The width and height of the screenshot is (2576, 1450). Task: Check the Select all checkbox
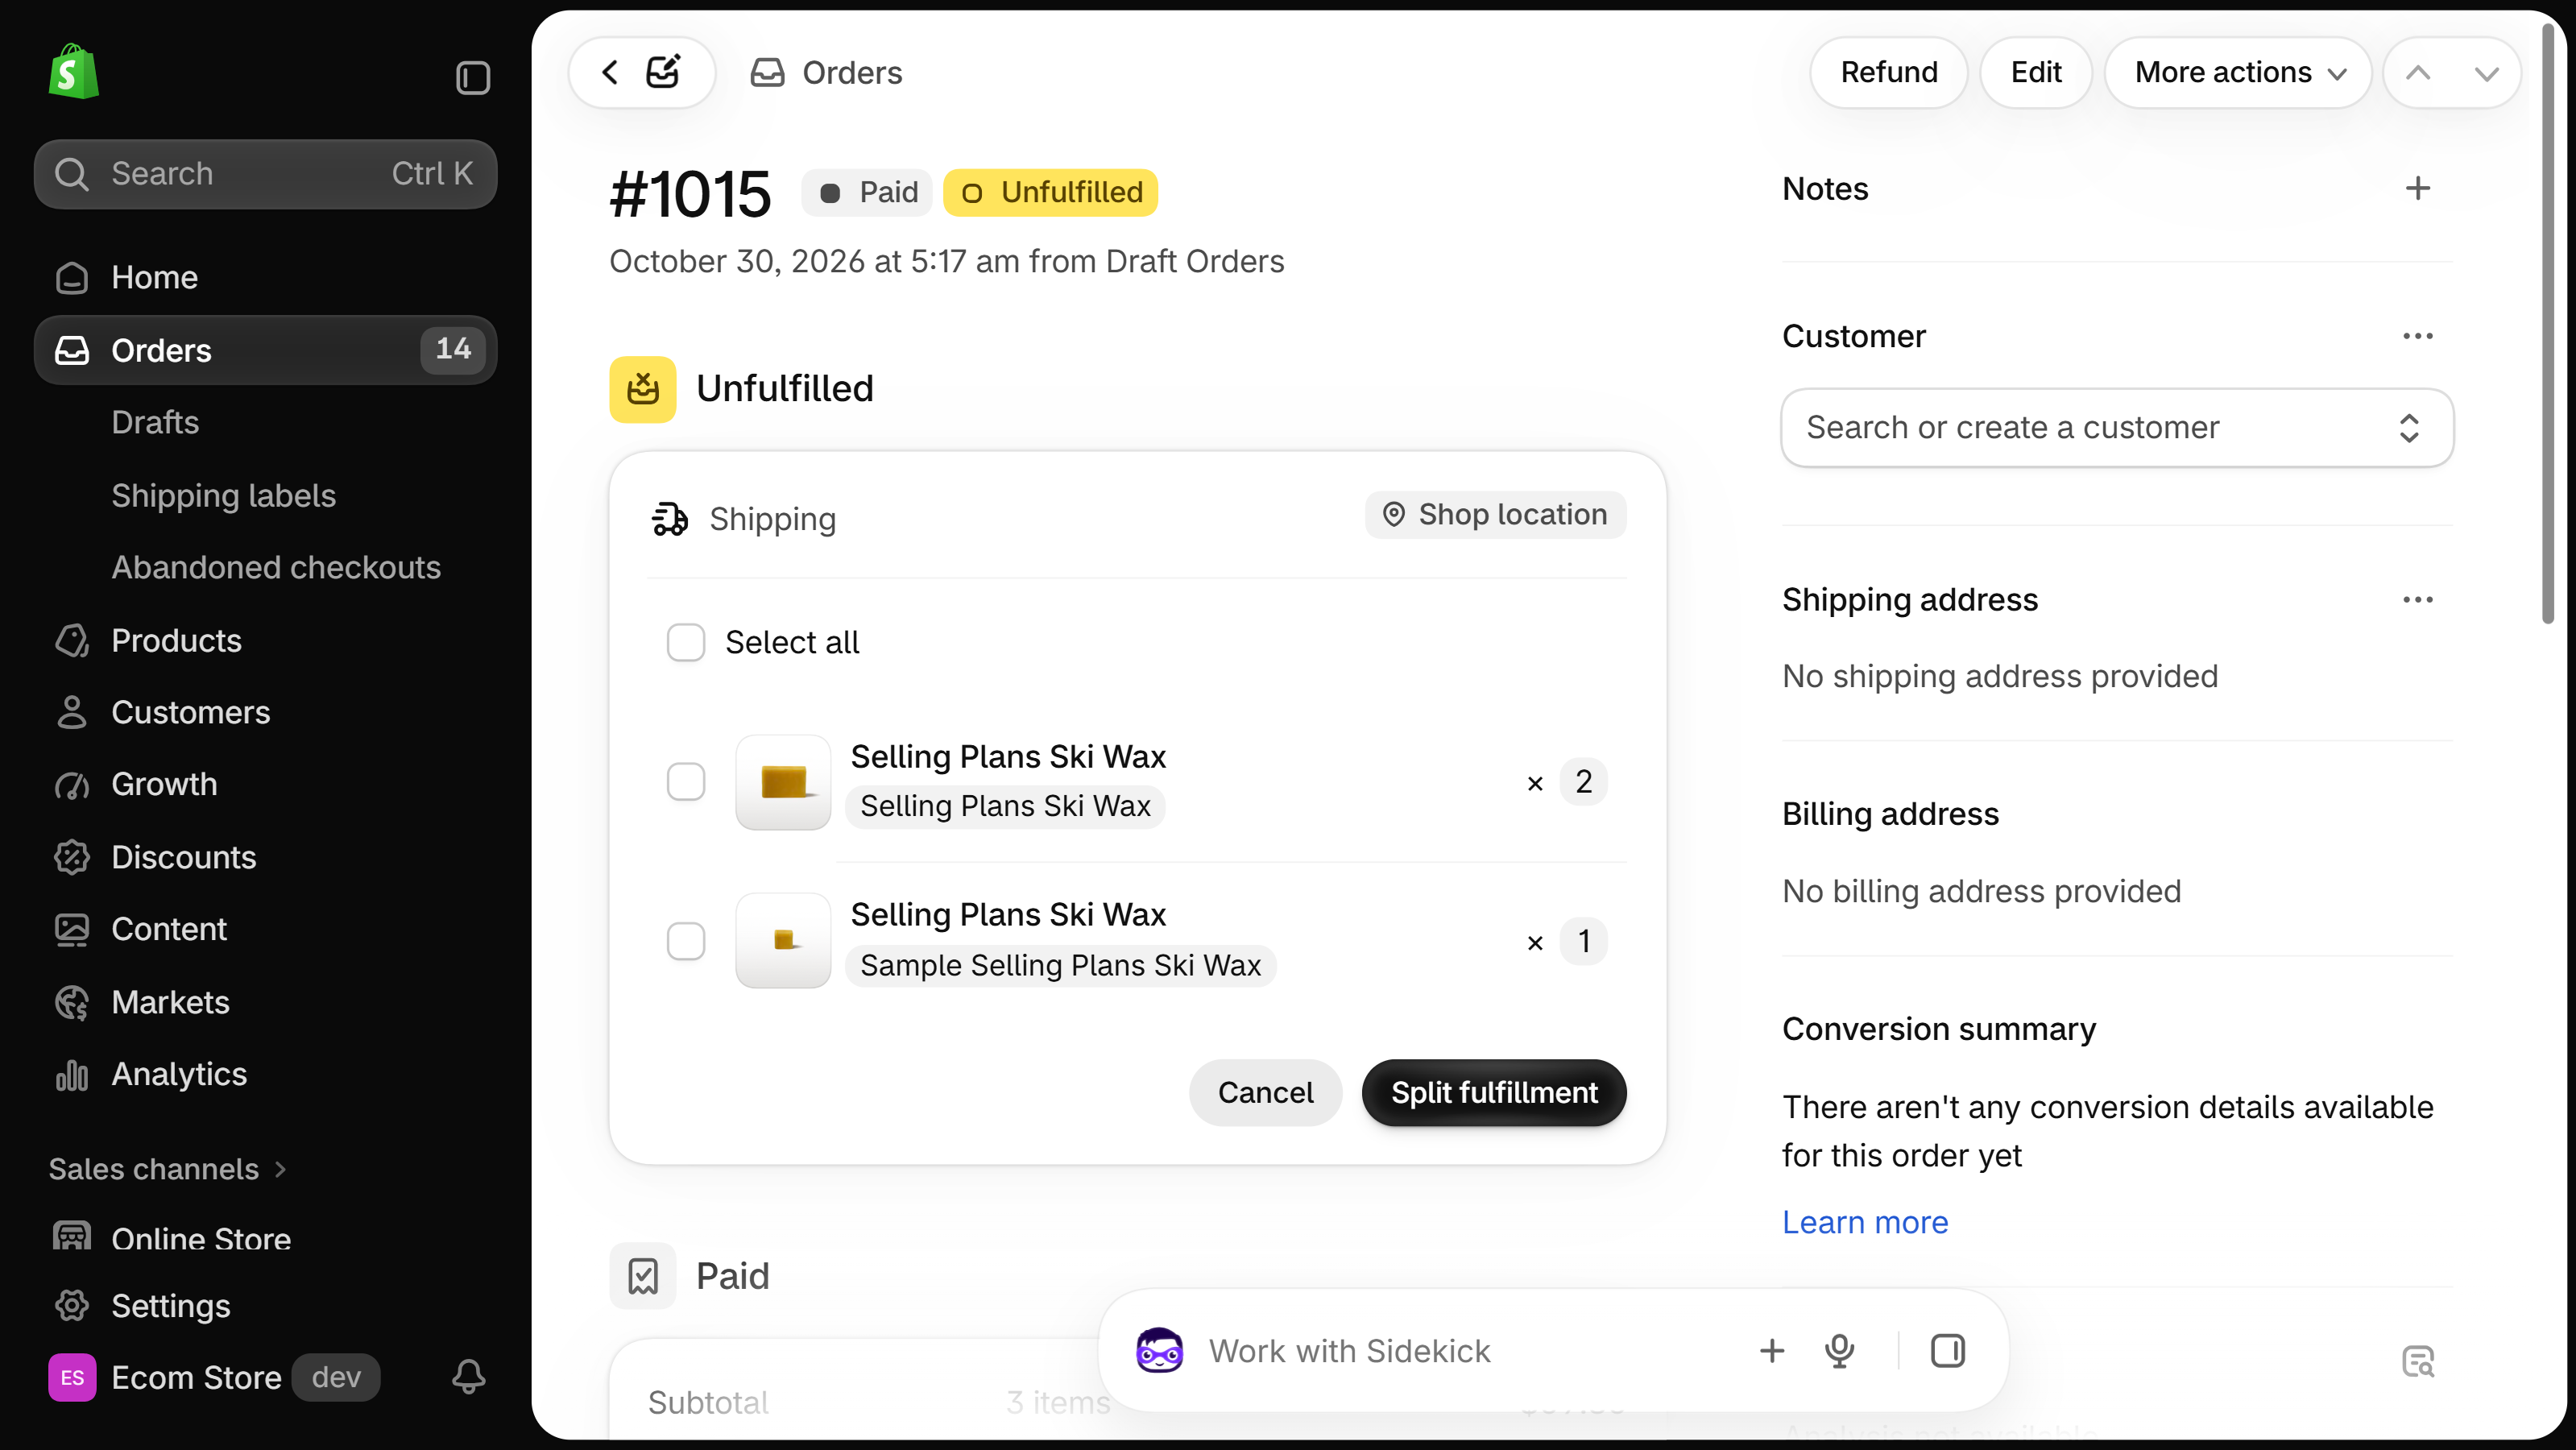(x=686, y=642)
